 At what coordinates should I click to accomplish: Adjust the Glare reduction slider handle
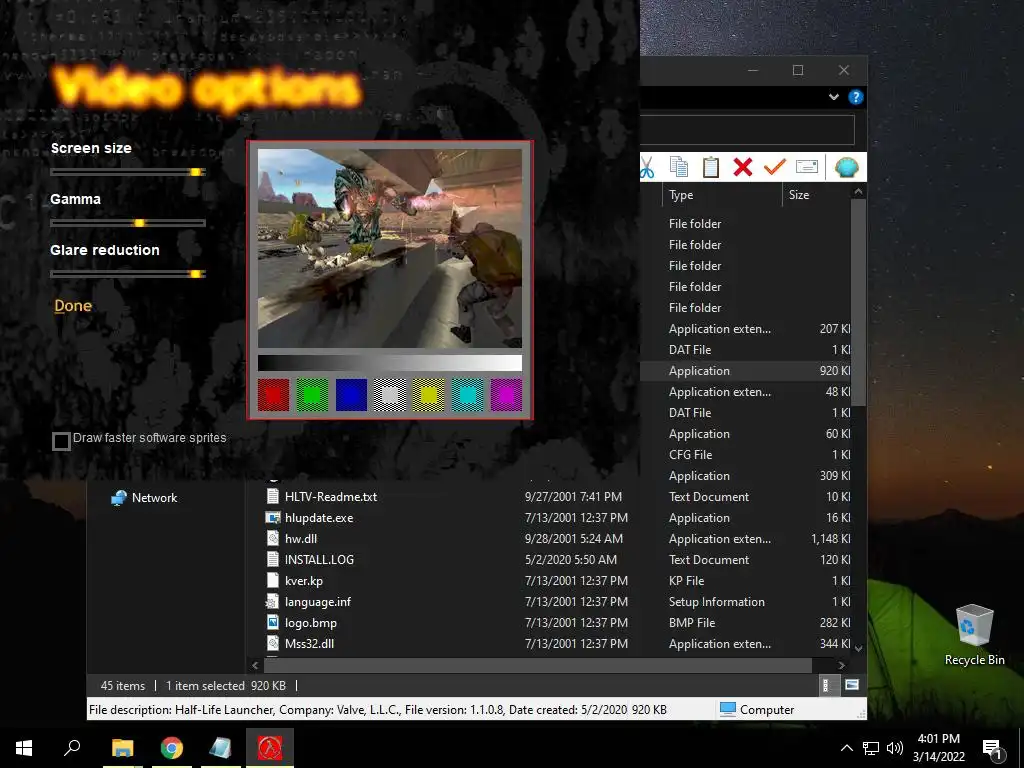click(x=195, y=274)
